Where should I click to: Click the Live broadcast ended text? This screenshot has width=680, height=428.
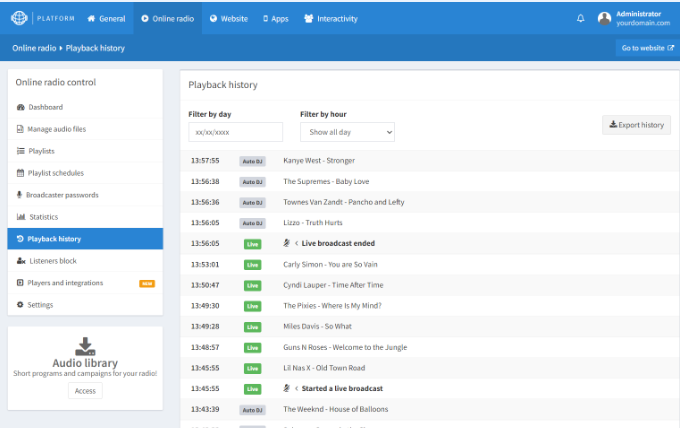338,243
